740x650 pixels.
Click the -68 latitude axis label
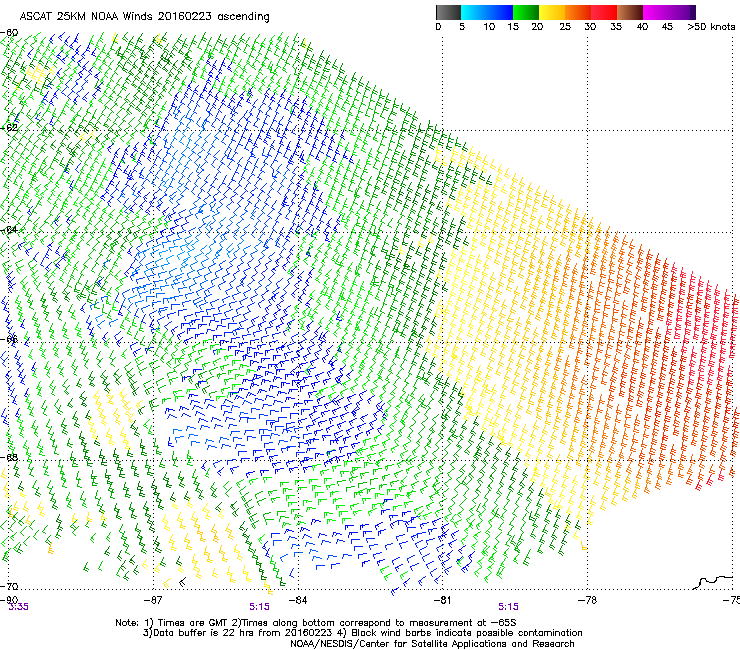[x=9, y=457]
